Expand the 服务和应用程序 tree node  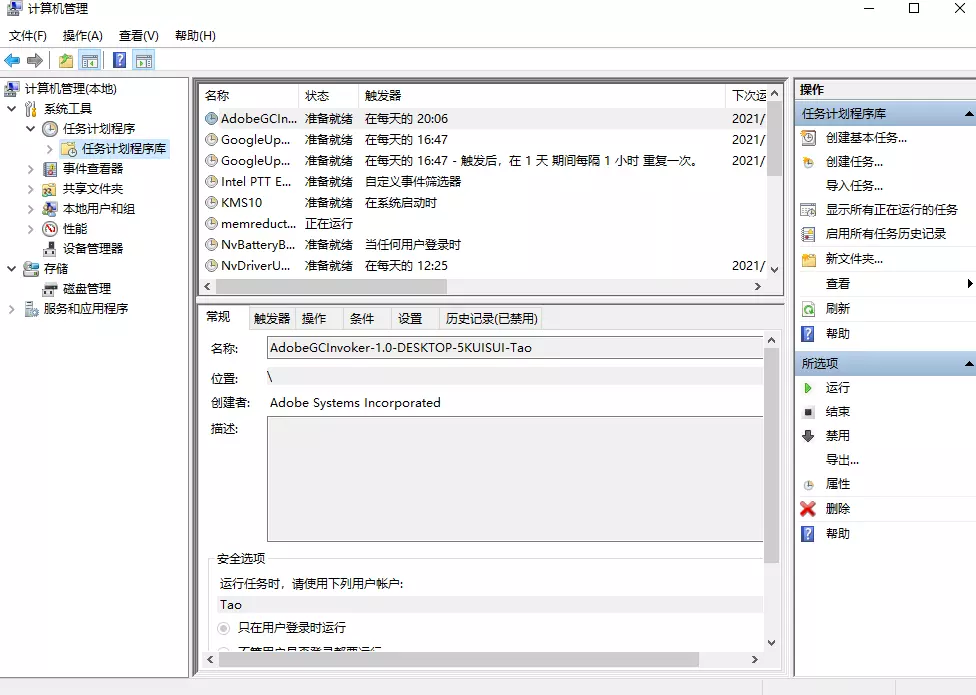coord(11,309)
